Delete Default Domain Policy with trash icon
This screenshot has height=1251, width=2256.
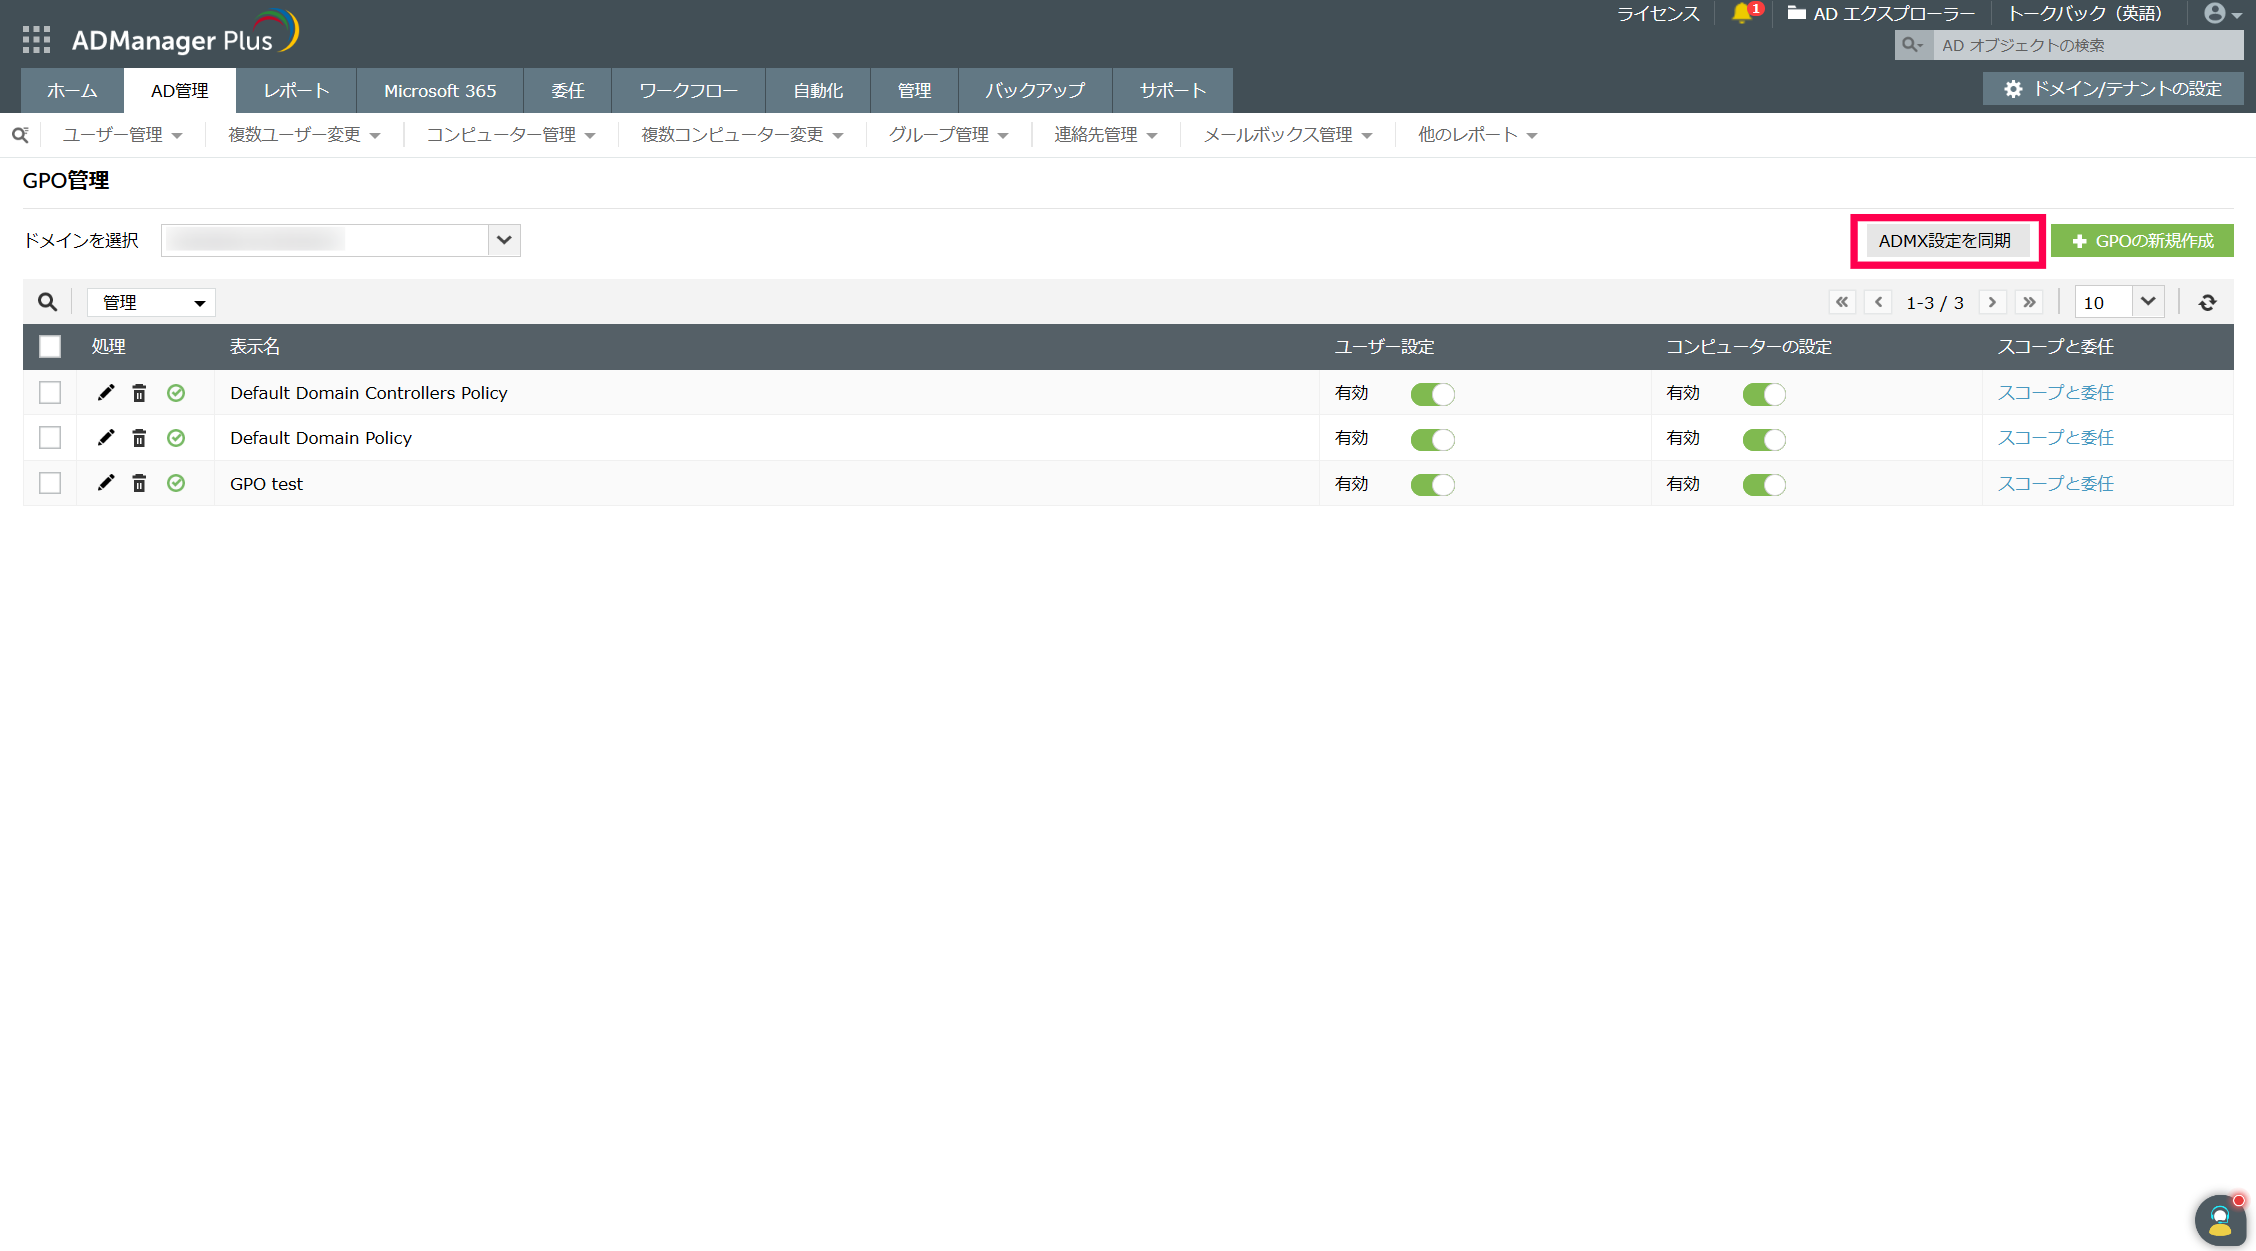point(139,438)
